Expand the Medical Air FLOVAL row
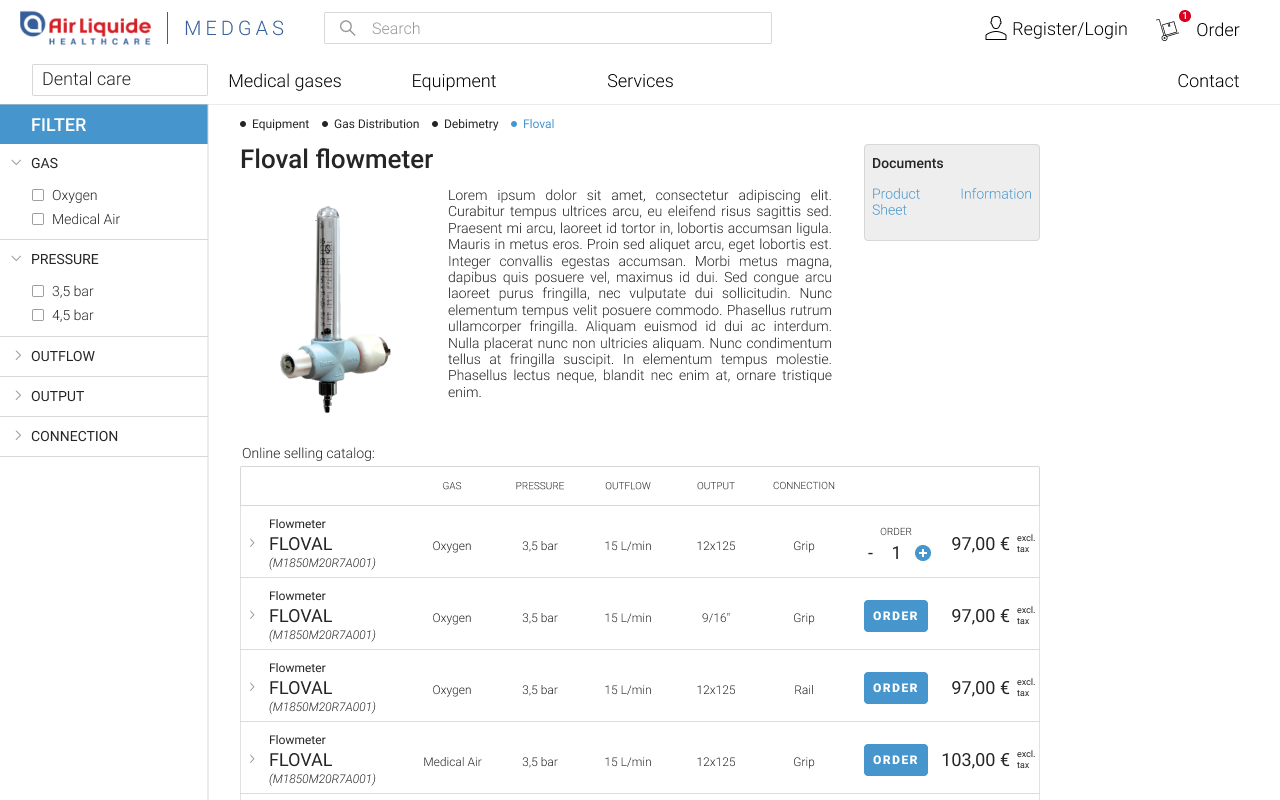 tap(252, 759)
